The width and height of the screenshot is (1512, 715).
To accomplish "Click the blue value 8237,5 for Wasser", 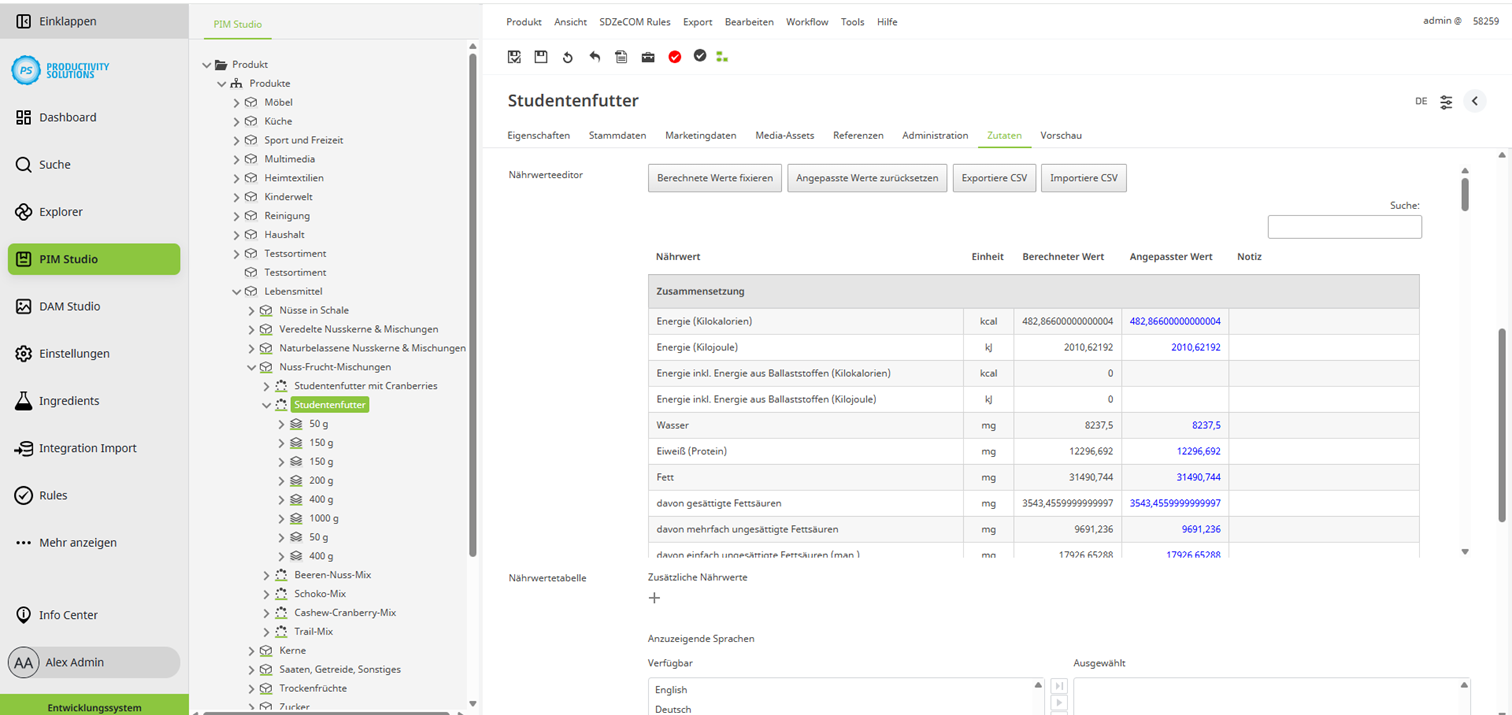I will tap(1207, 425).
